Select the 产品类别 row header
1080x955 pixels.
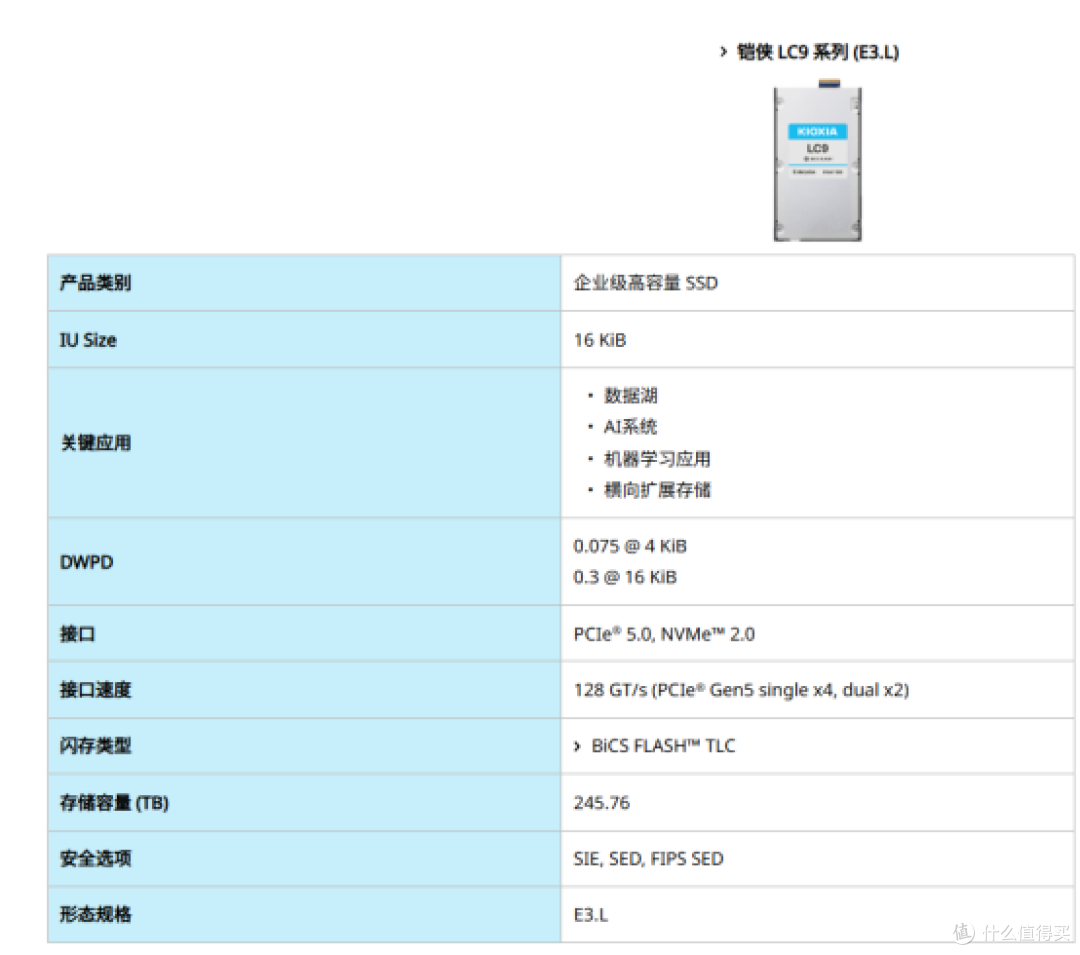tap(304, 283)
